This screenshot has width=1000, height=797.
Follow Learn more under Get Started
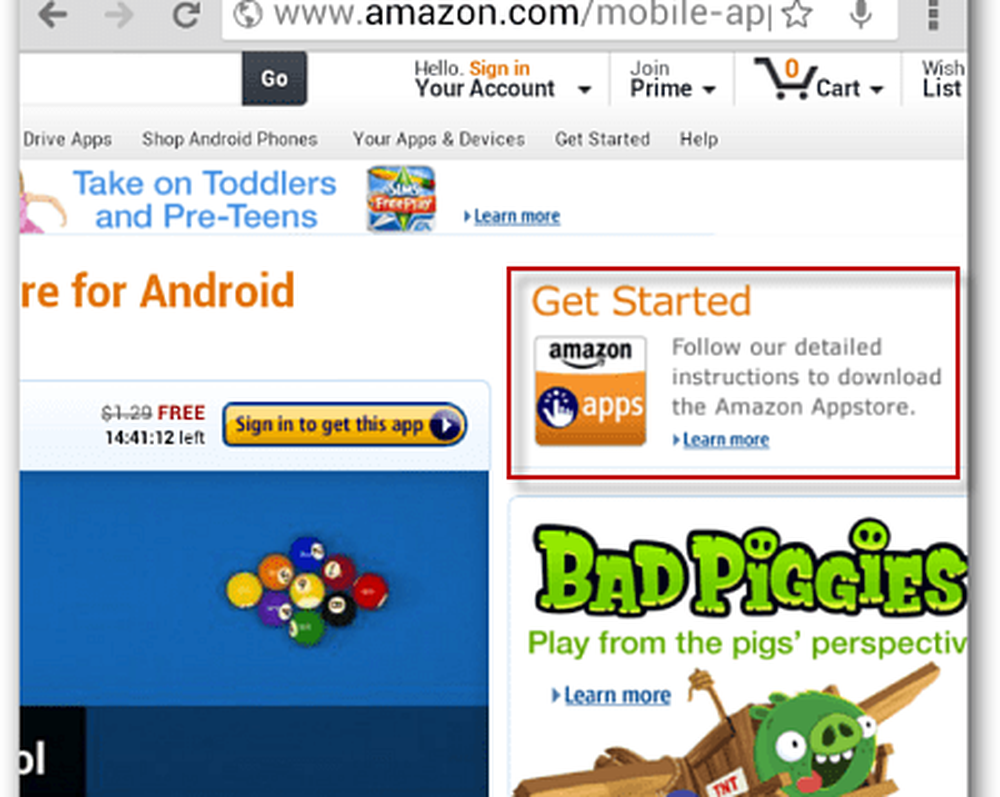pos(725,439)
